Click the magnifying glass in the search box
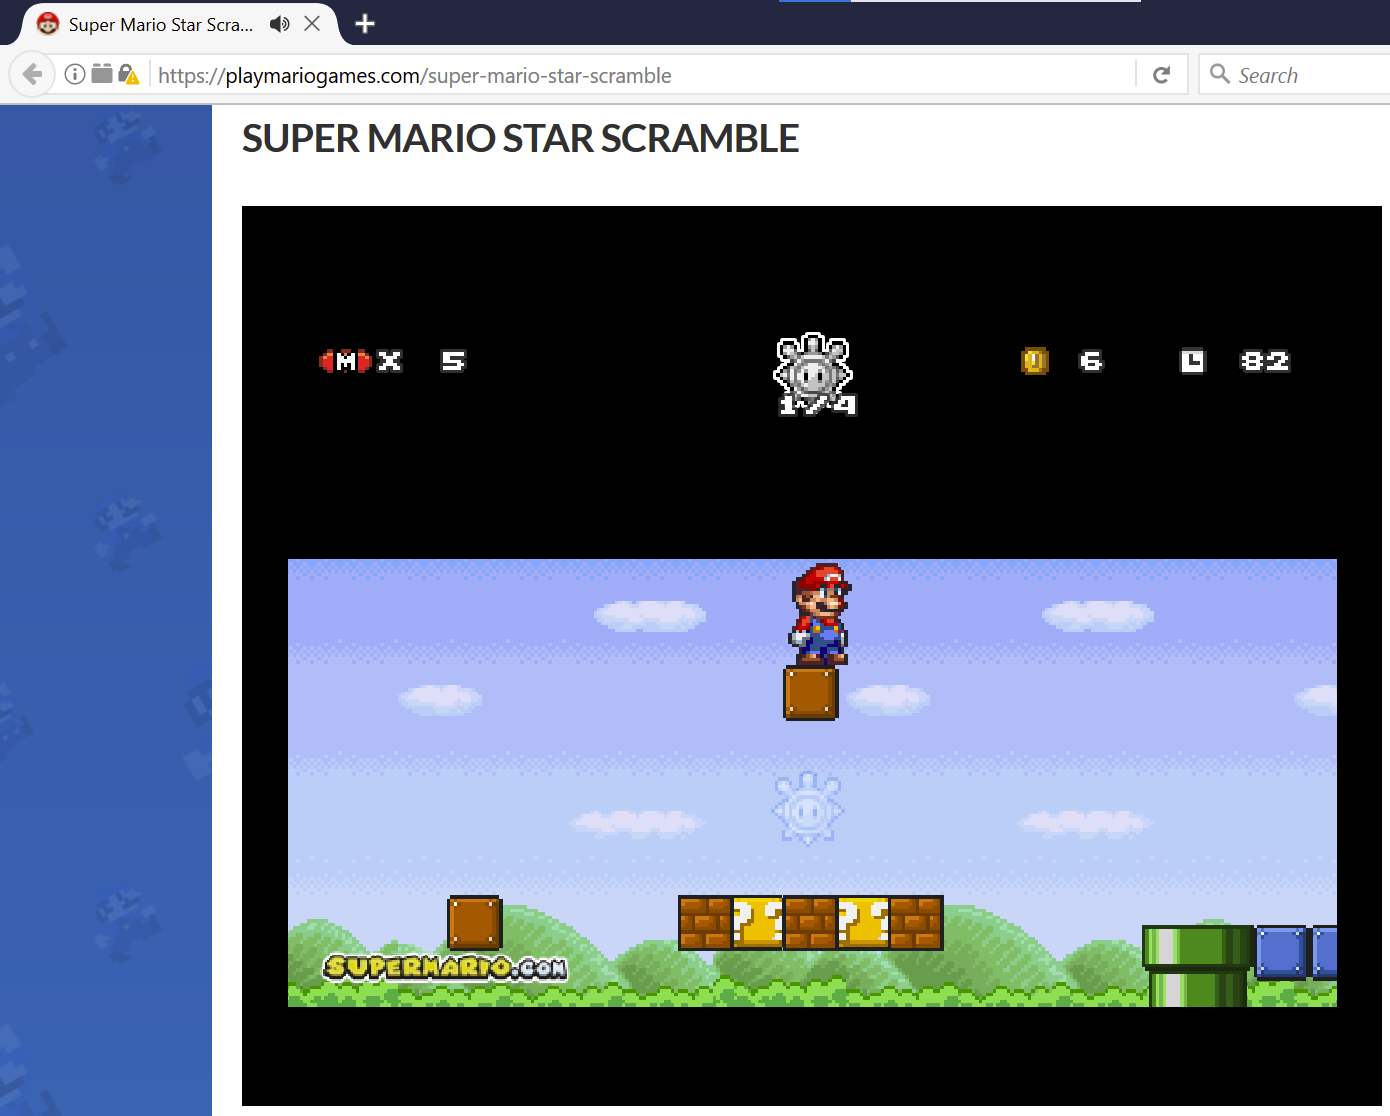The width and height of the screenshot is (1390, 1116). (x=1220, y=74)
